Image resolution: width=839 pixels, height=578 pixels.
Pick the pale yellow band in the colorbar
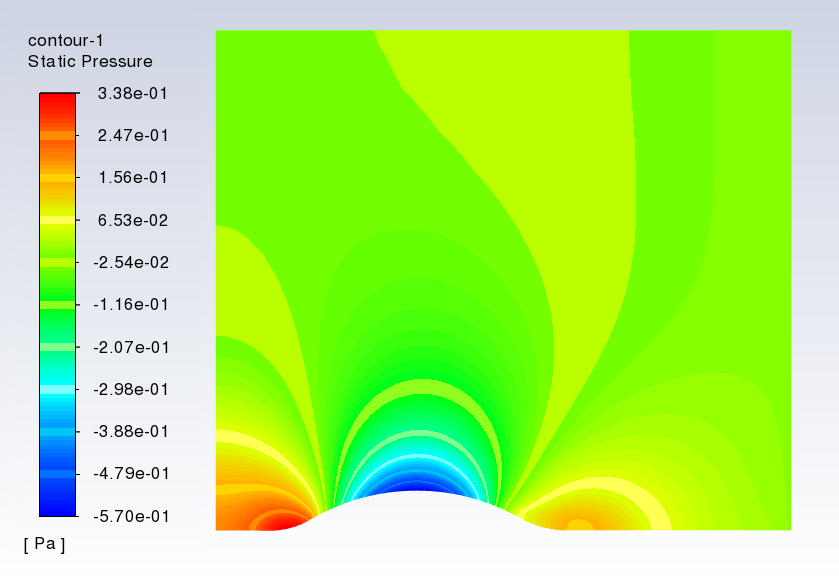57,218
